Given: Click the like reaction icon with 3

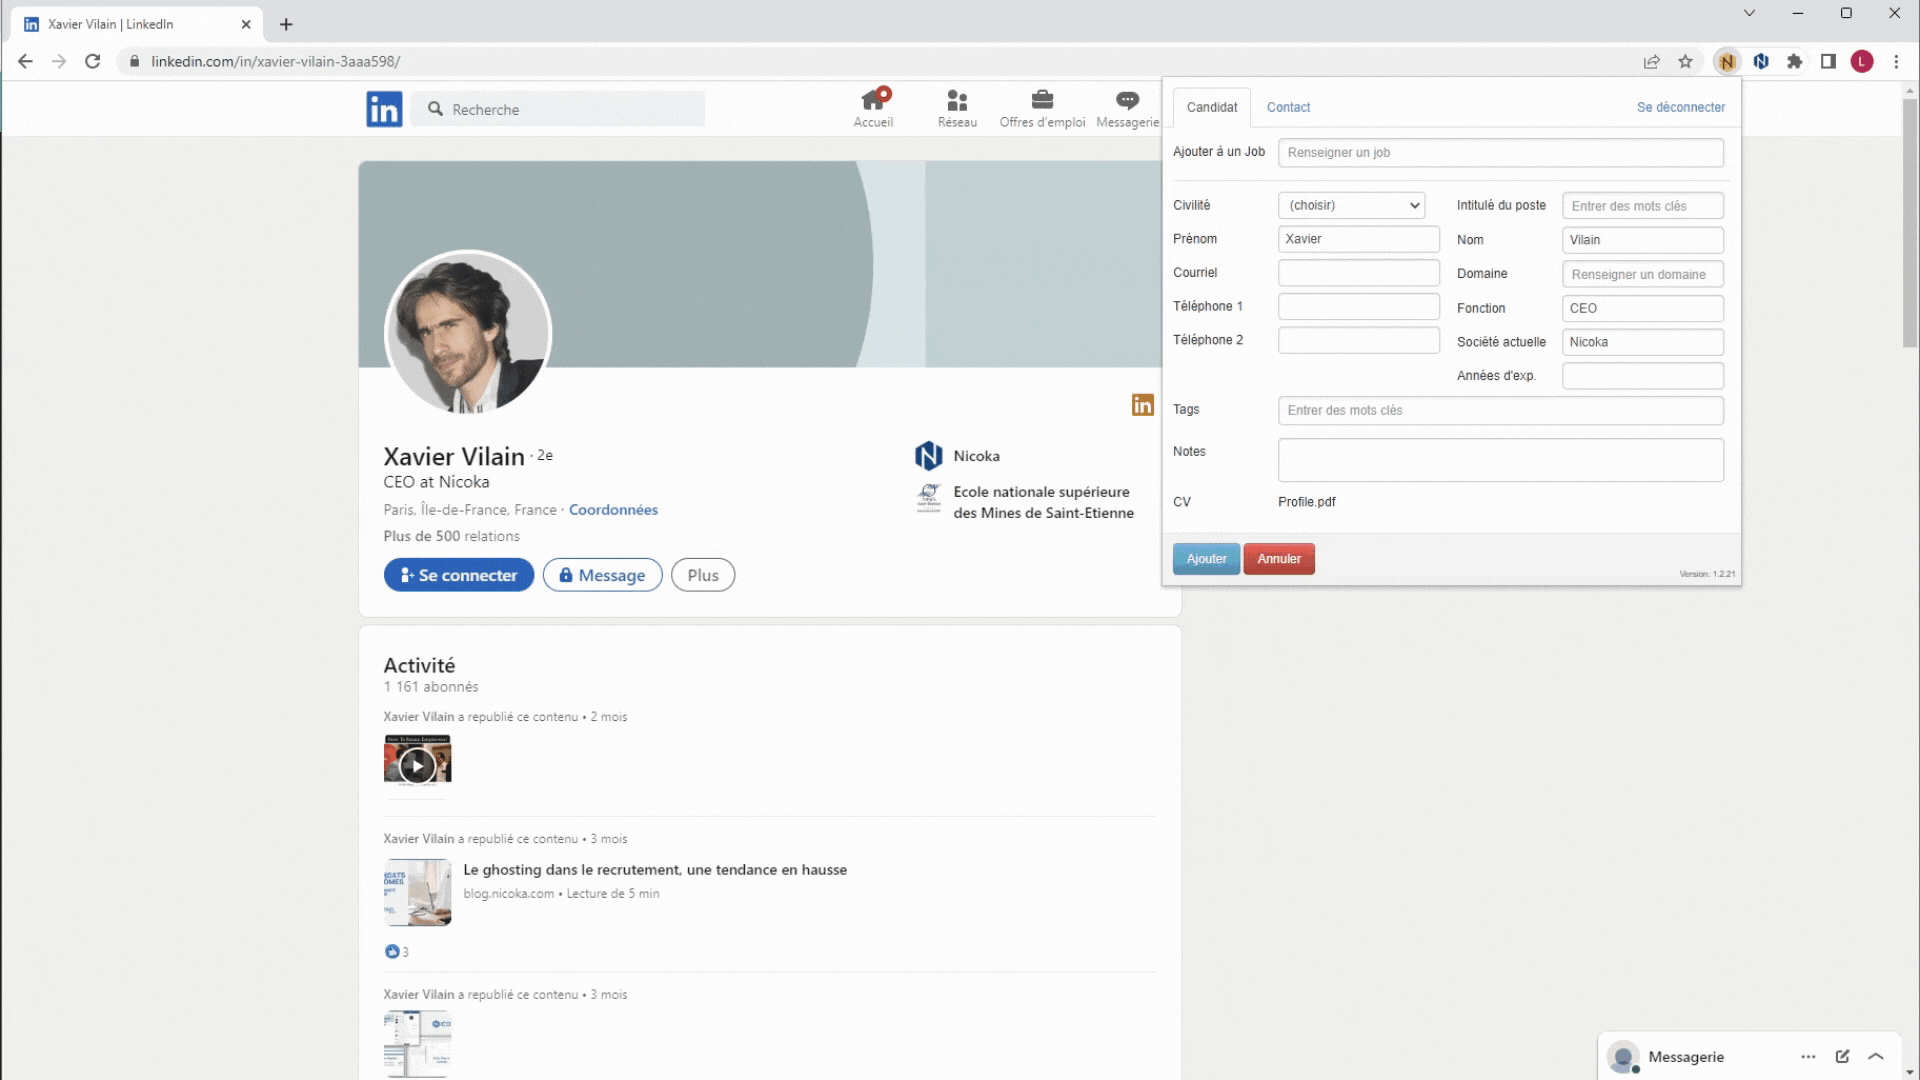Looking at the screenshot, I should pyautogui.click(x=392, y=951).
